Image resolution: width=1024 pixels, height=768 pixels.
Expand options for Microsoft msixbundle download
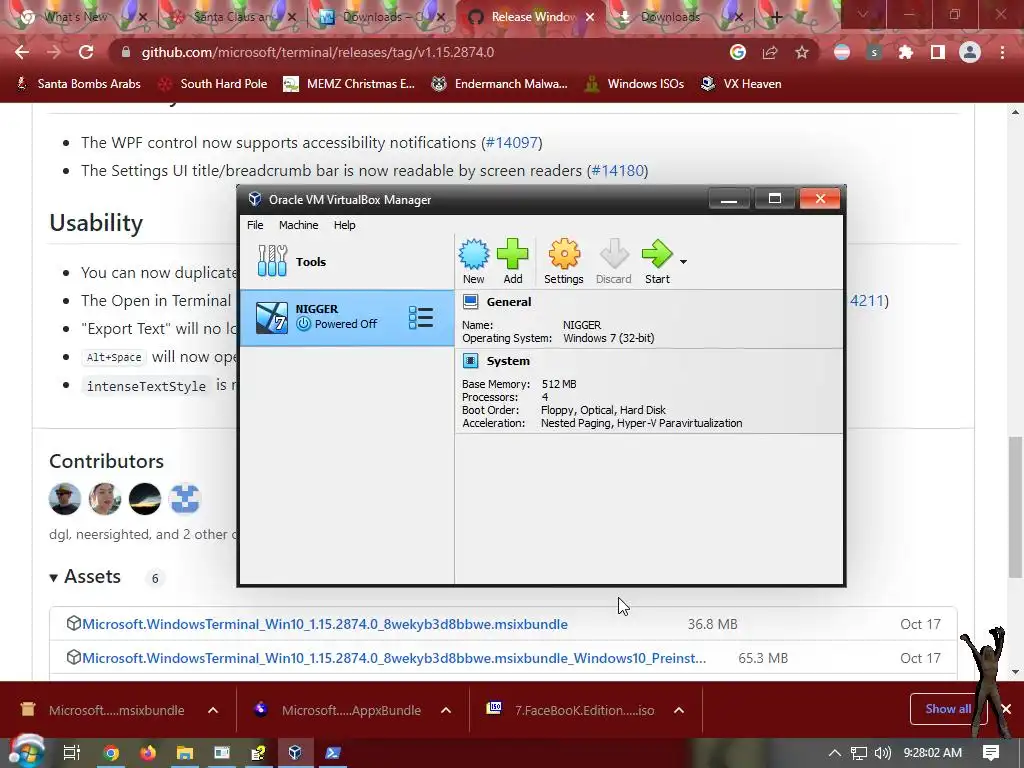point(213,711)
